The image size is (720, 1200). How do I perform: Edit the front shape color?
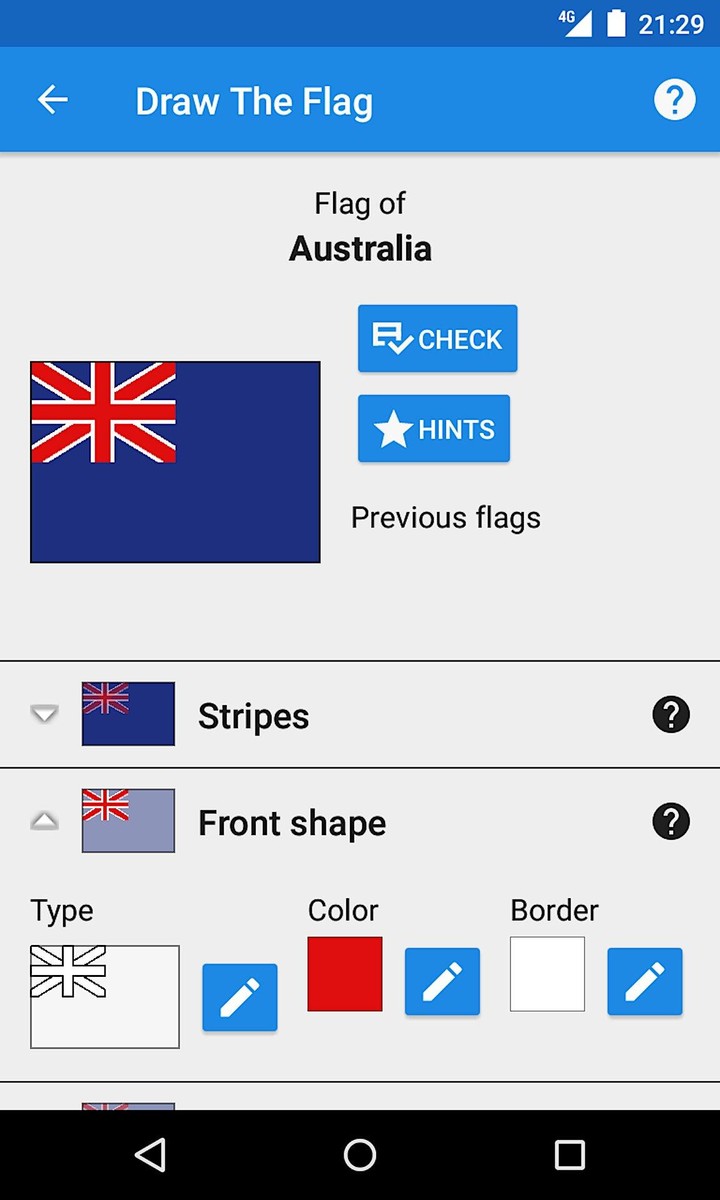[x=442, y=981]
